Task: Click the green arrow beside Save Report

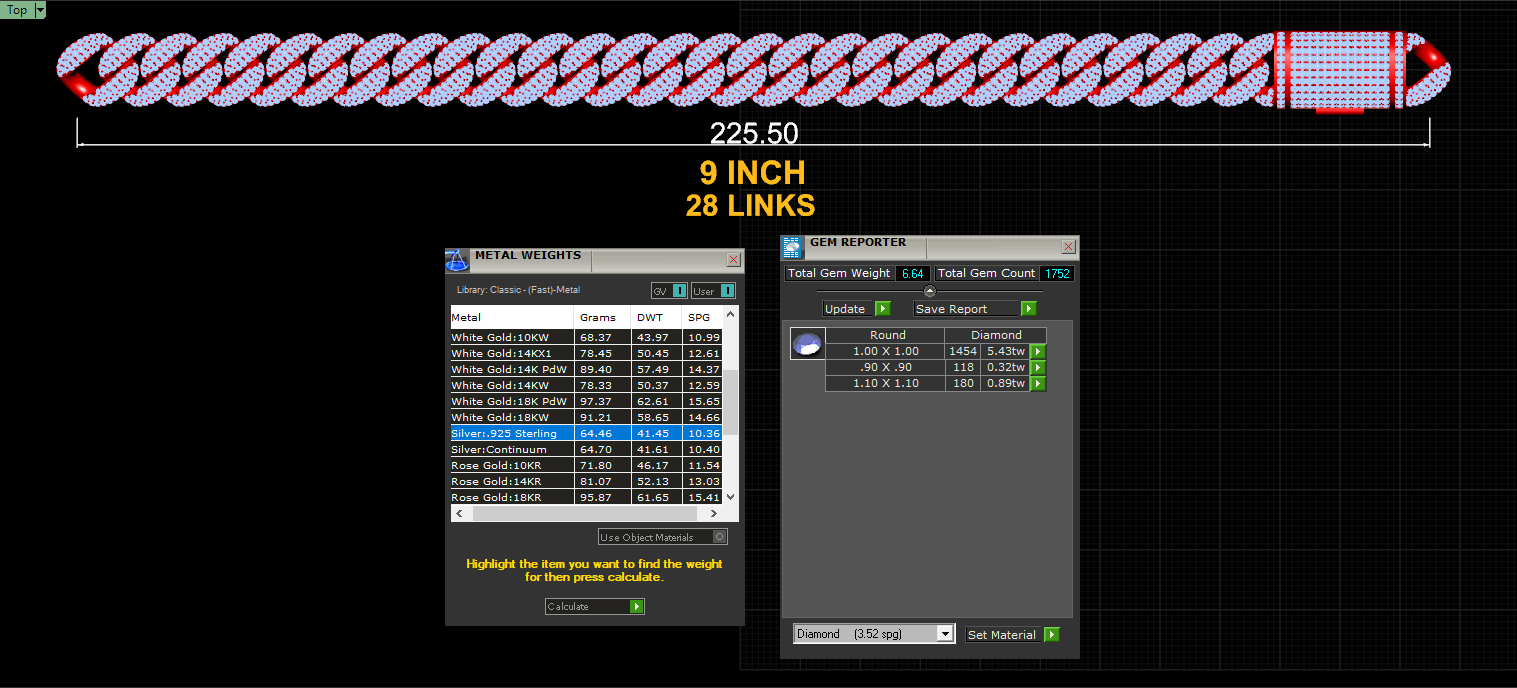Action: point(1028,309)
